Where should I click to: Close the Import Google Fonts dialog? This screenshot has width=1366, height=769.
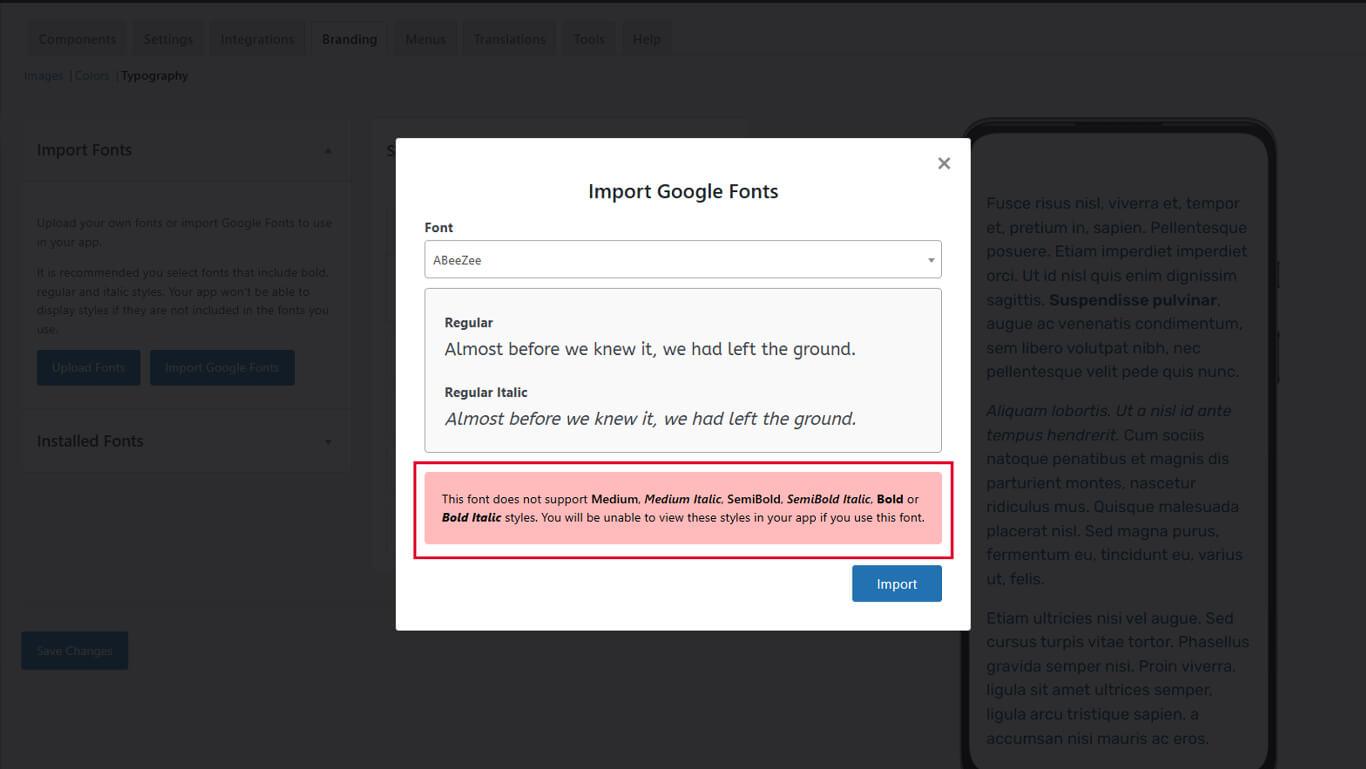pos(943,163)
